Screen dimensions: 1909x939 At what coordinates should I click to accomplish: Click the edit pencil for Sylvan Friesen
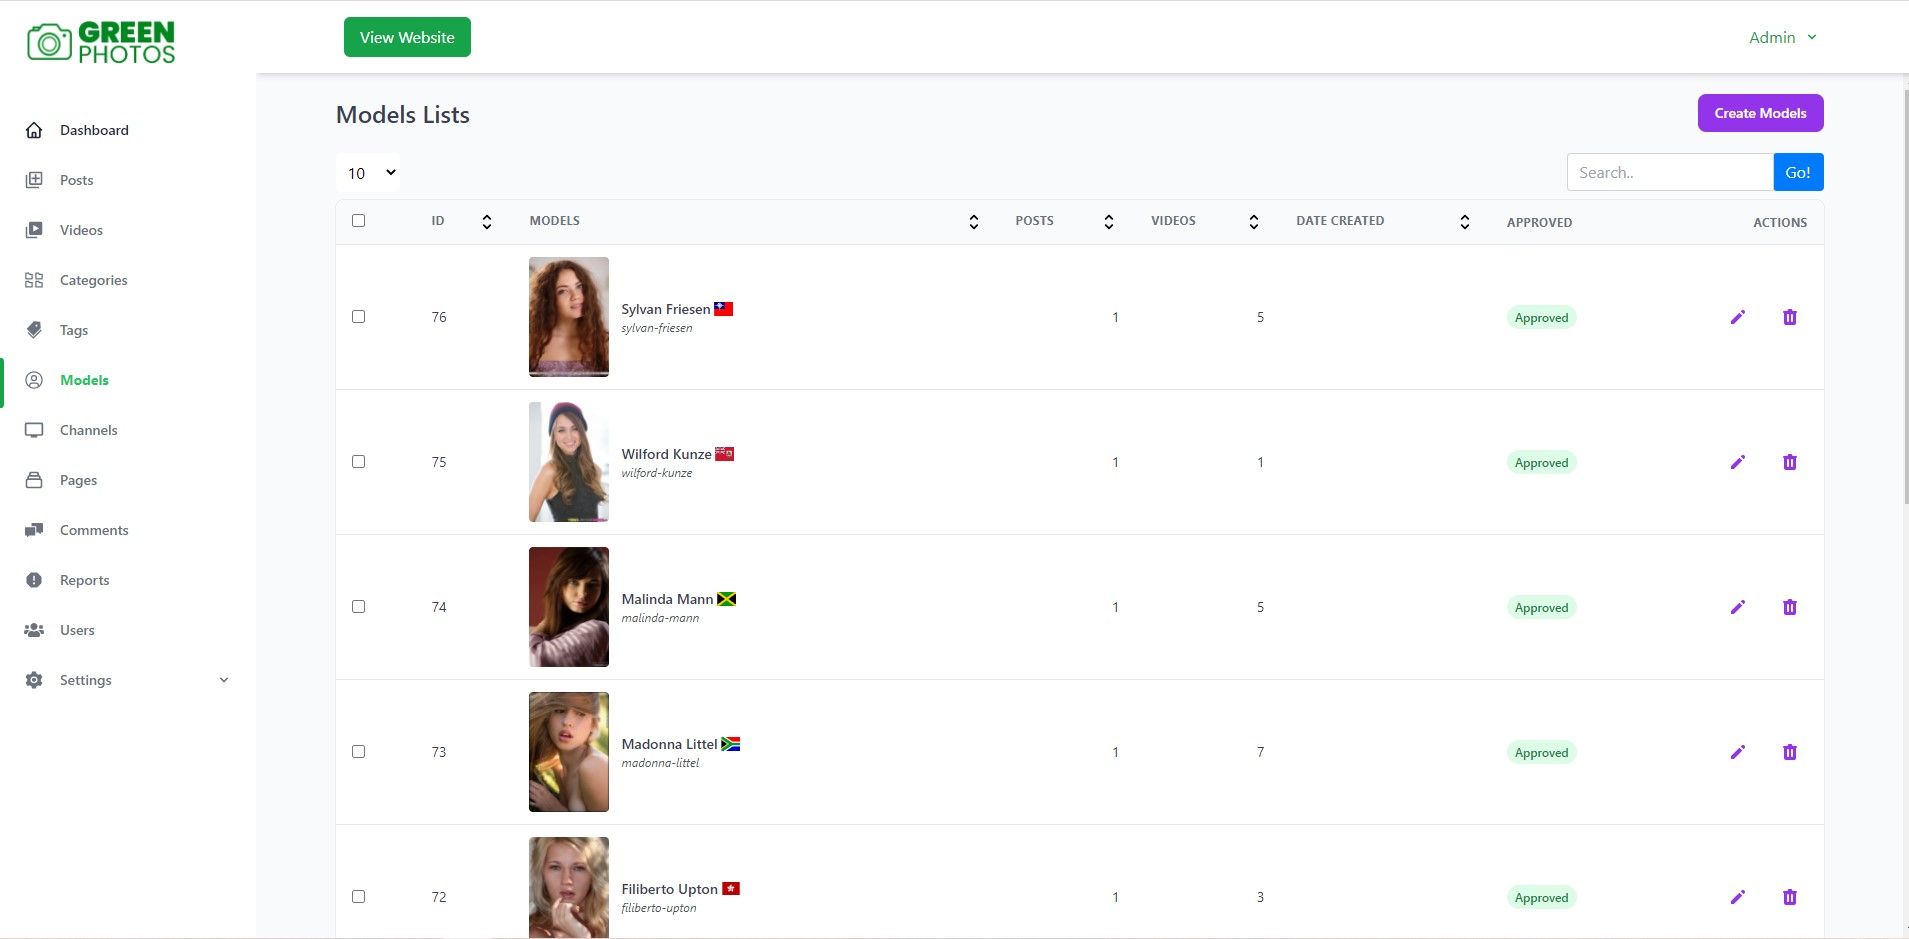click(x=1737, y=317)
